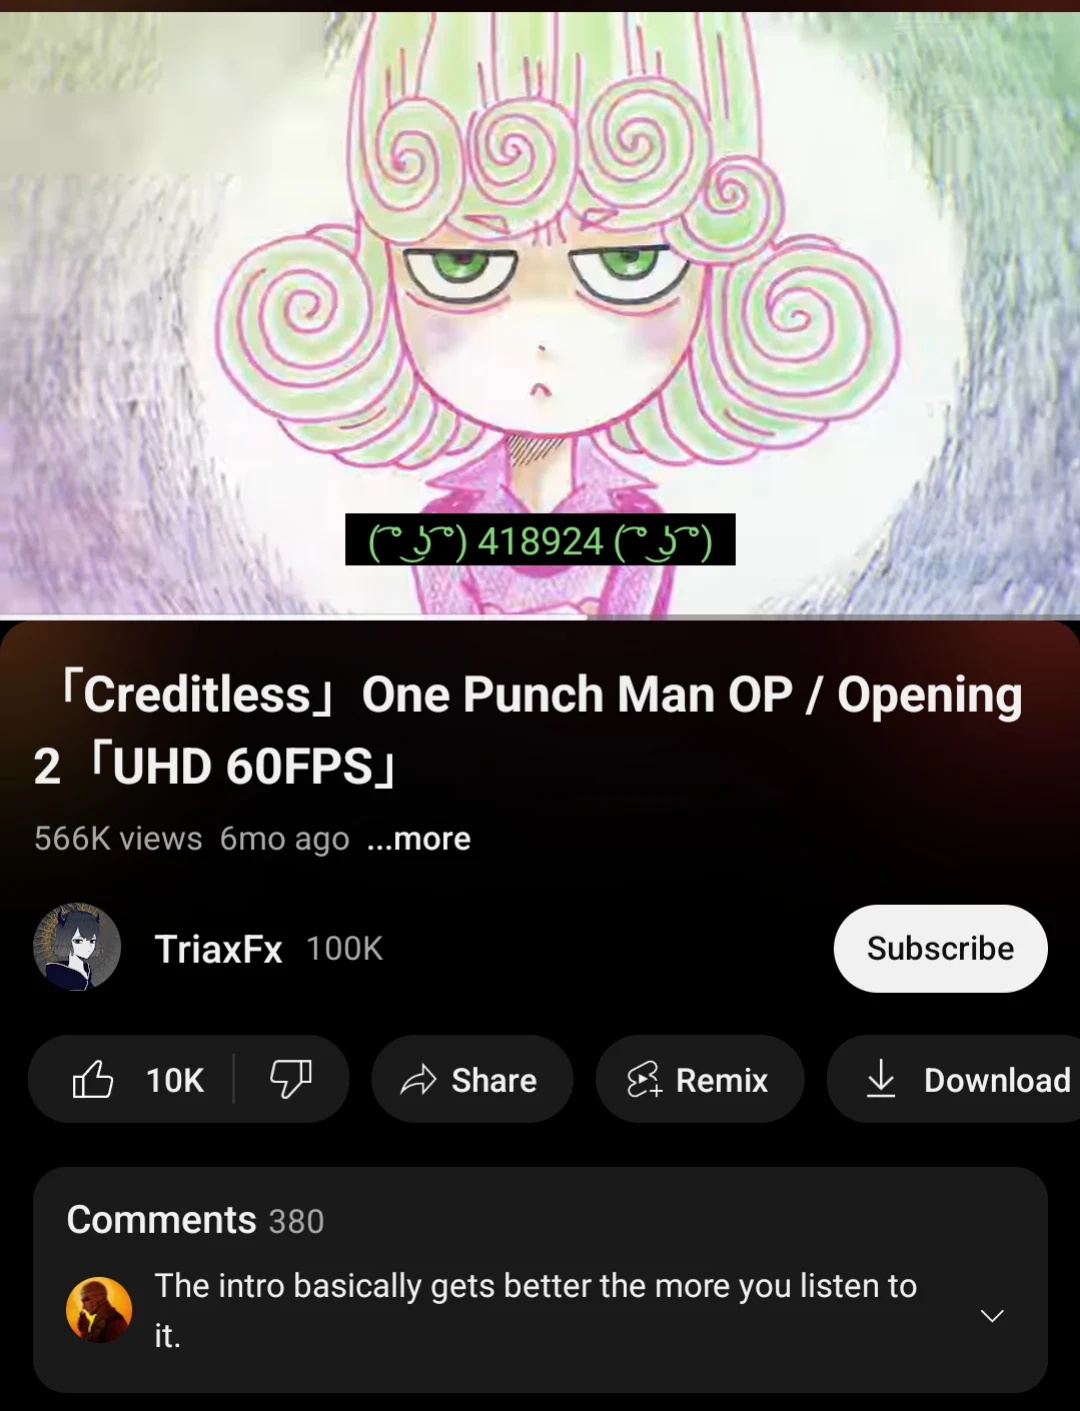Tap the thumbs-down dislike icon
Screen dimensions: 1080x1411
click(x=291, y=1079)
